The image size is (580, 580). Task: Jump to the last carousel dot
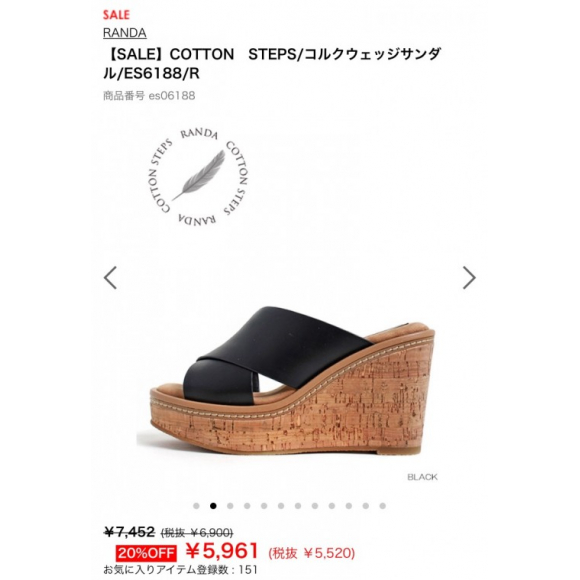383,506
